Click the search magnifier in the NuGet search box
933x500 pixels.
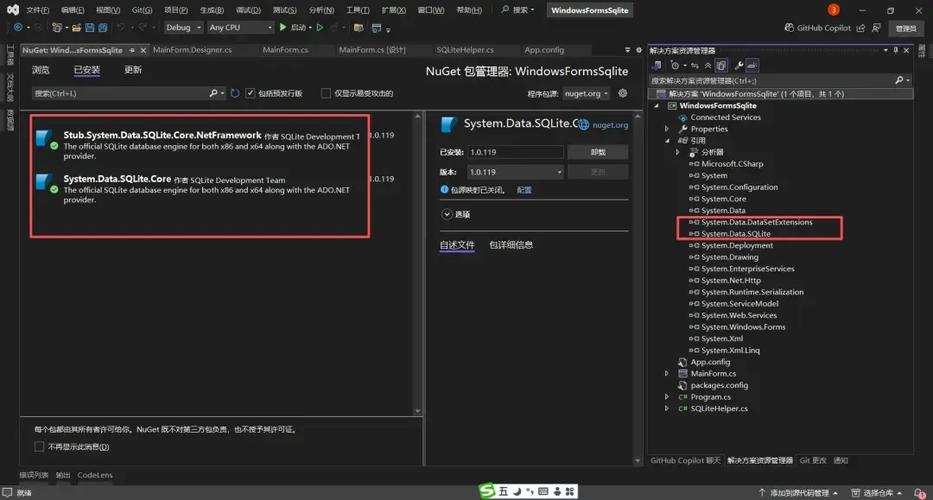213,93
